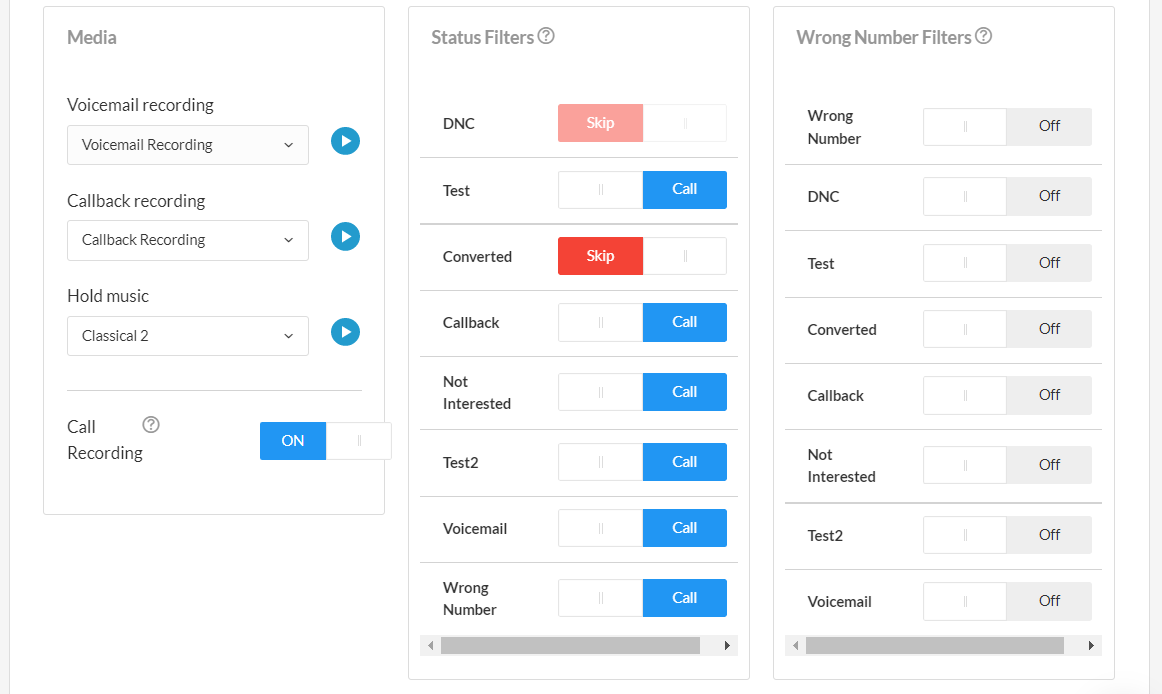
Task: Click help icon next to Status Filters
Action: [x=546, y=36]
